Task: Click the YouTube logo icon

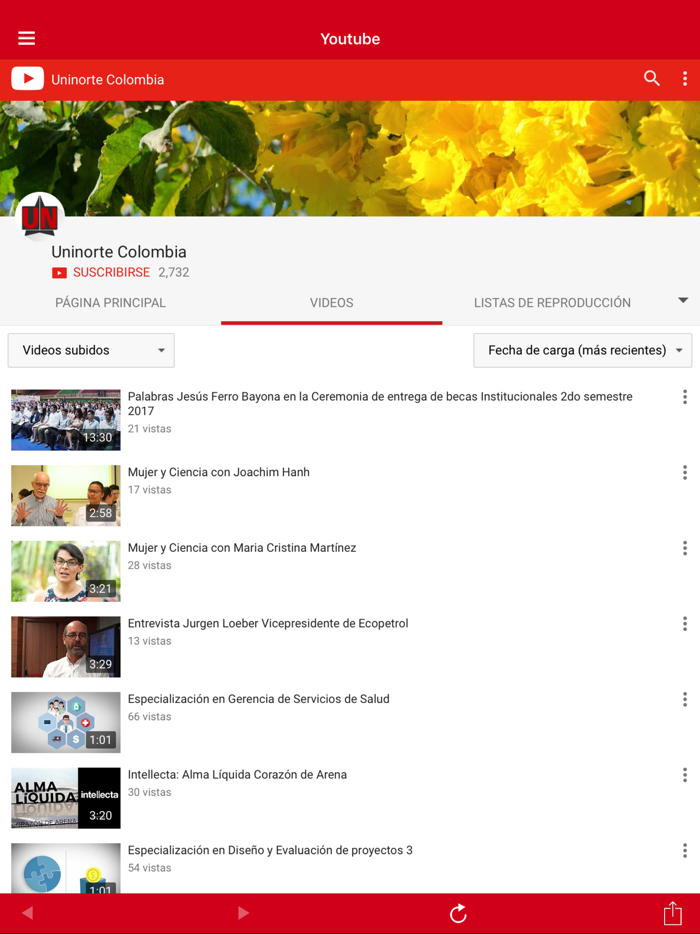Action: click(x=27, y=79)
